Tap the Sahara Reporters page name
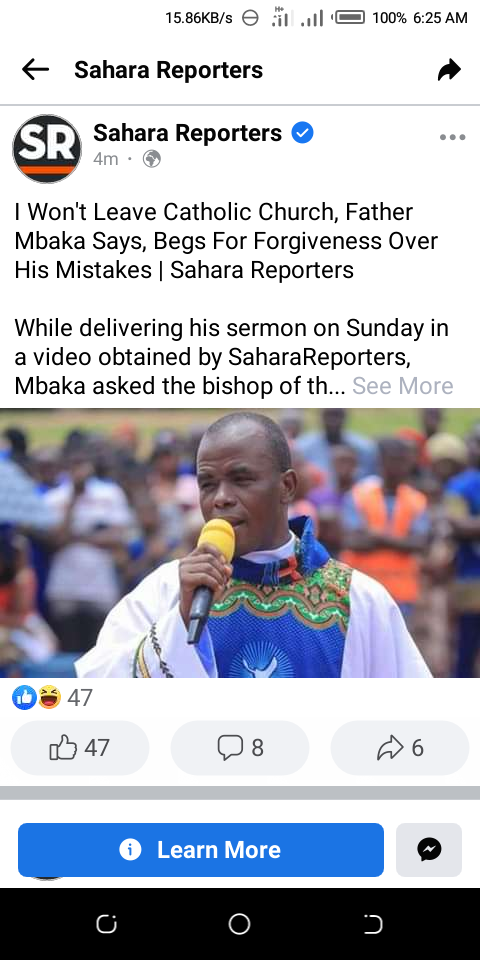Viewport: 480px width, 960px height. tap(187, 132)
